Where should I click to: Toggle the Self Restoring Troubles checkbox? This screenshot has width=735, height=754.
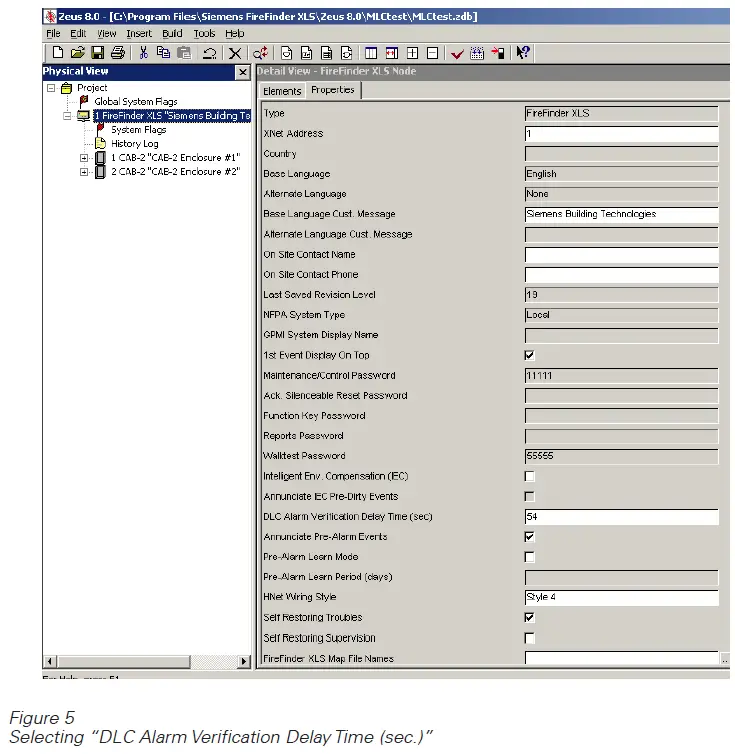529,617
